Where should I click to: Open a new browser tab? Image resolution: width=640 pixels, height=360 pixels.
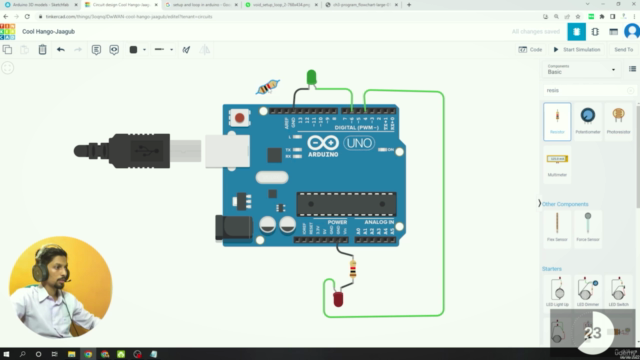[x=409, y=5]
